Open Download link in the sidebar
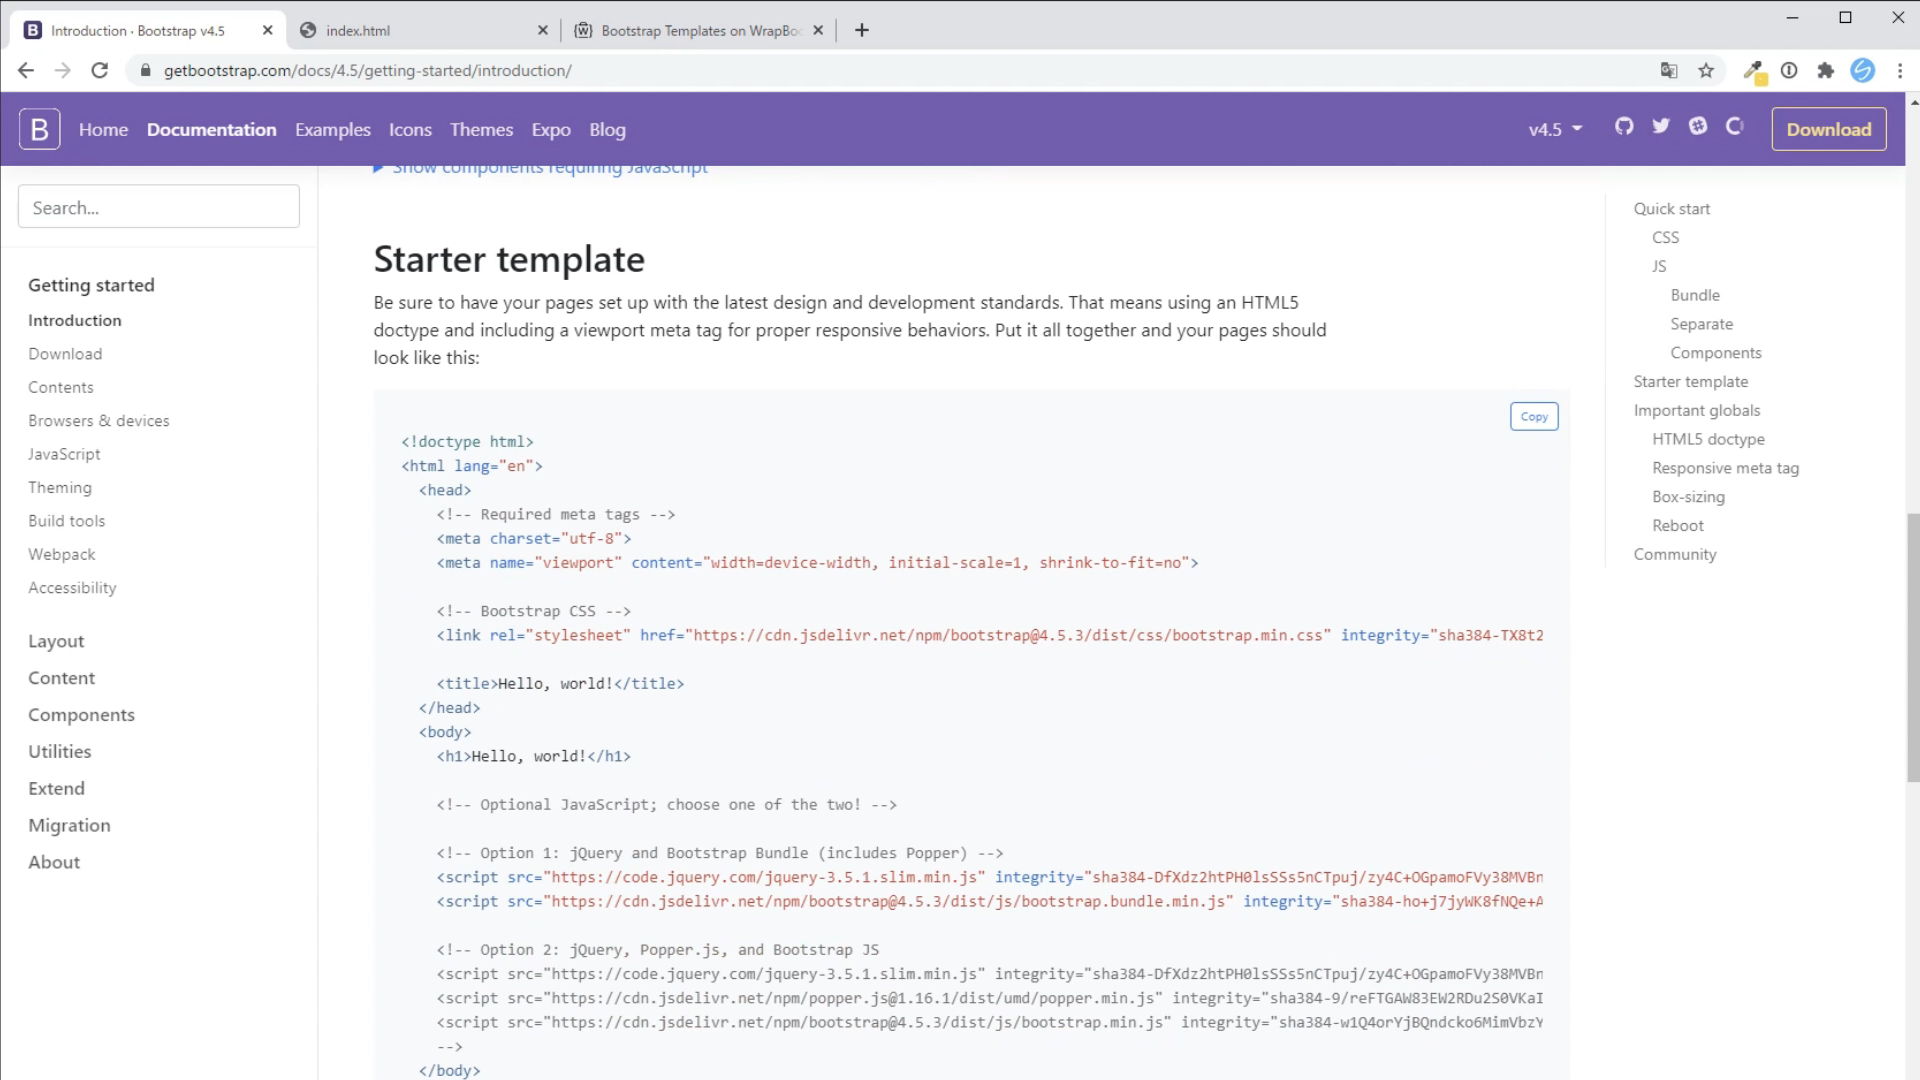The image size is (1920, 1080). click(x=65, y=354)
